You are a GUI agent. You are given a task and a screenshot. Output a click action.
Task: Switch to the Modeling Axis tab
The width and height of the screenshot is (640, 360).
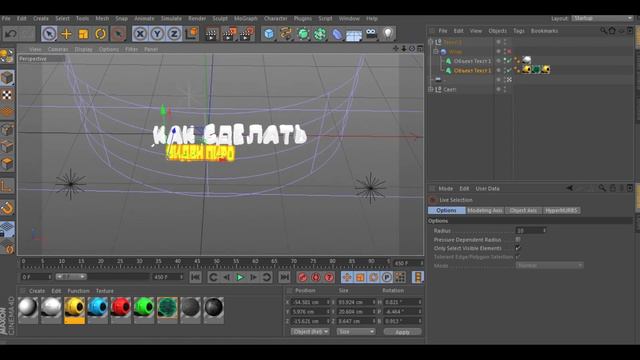(485, 211)
